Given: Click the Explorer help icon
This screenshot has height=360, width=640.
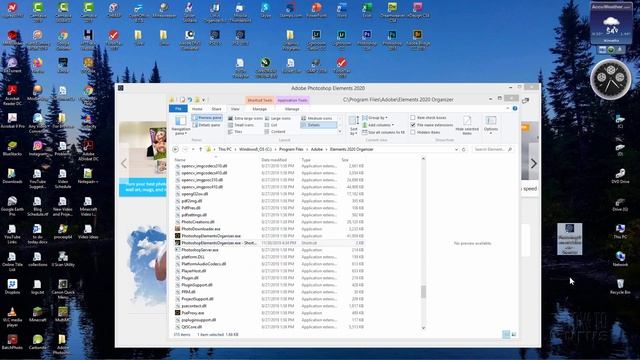Looking at the screenshot, I should (x=515, y=109).
